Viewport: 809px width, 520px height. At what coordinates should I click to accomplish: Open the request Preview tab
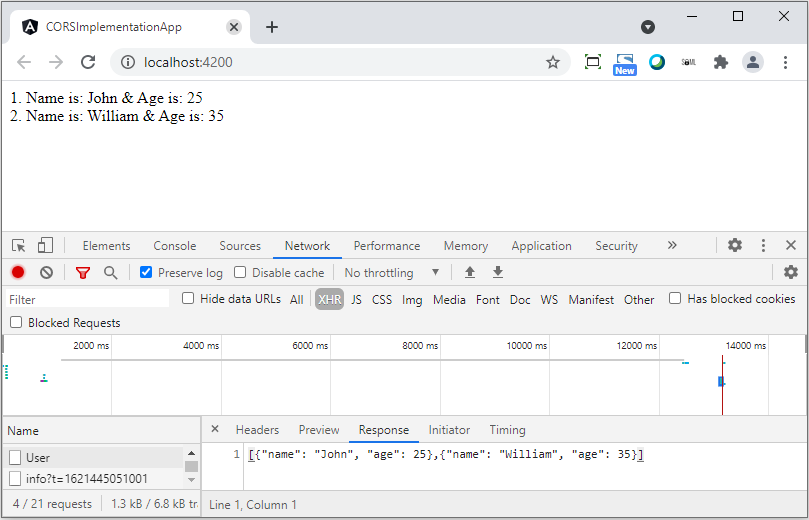click(319, 430)
